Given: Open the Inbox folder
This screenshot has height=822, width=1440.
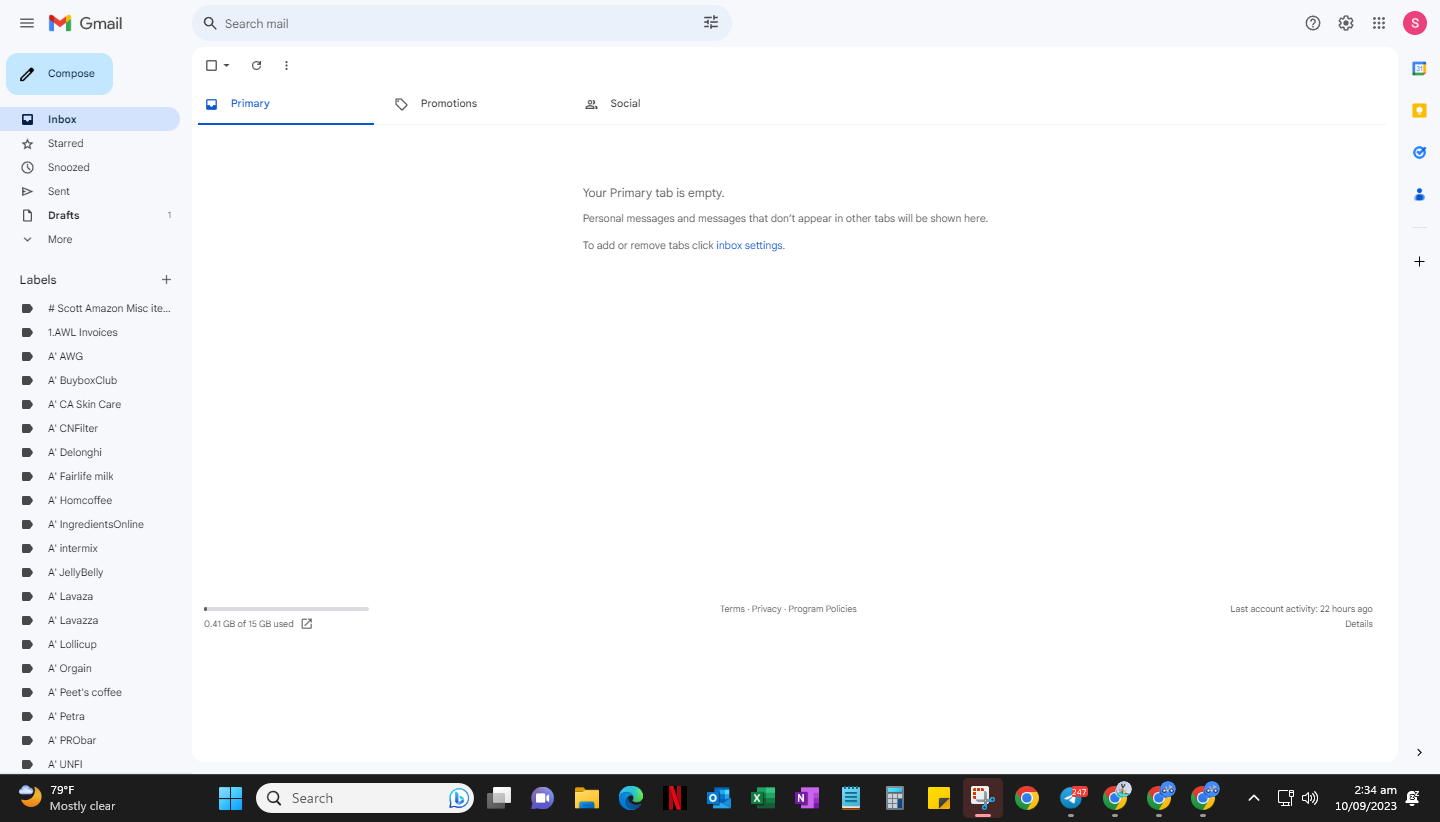Looking at the screenshot, I should [90, 119].
